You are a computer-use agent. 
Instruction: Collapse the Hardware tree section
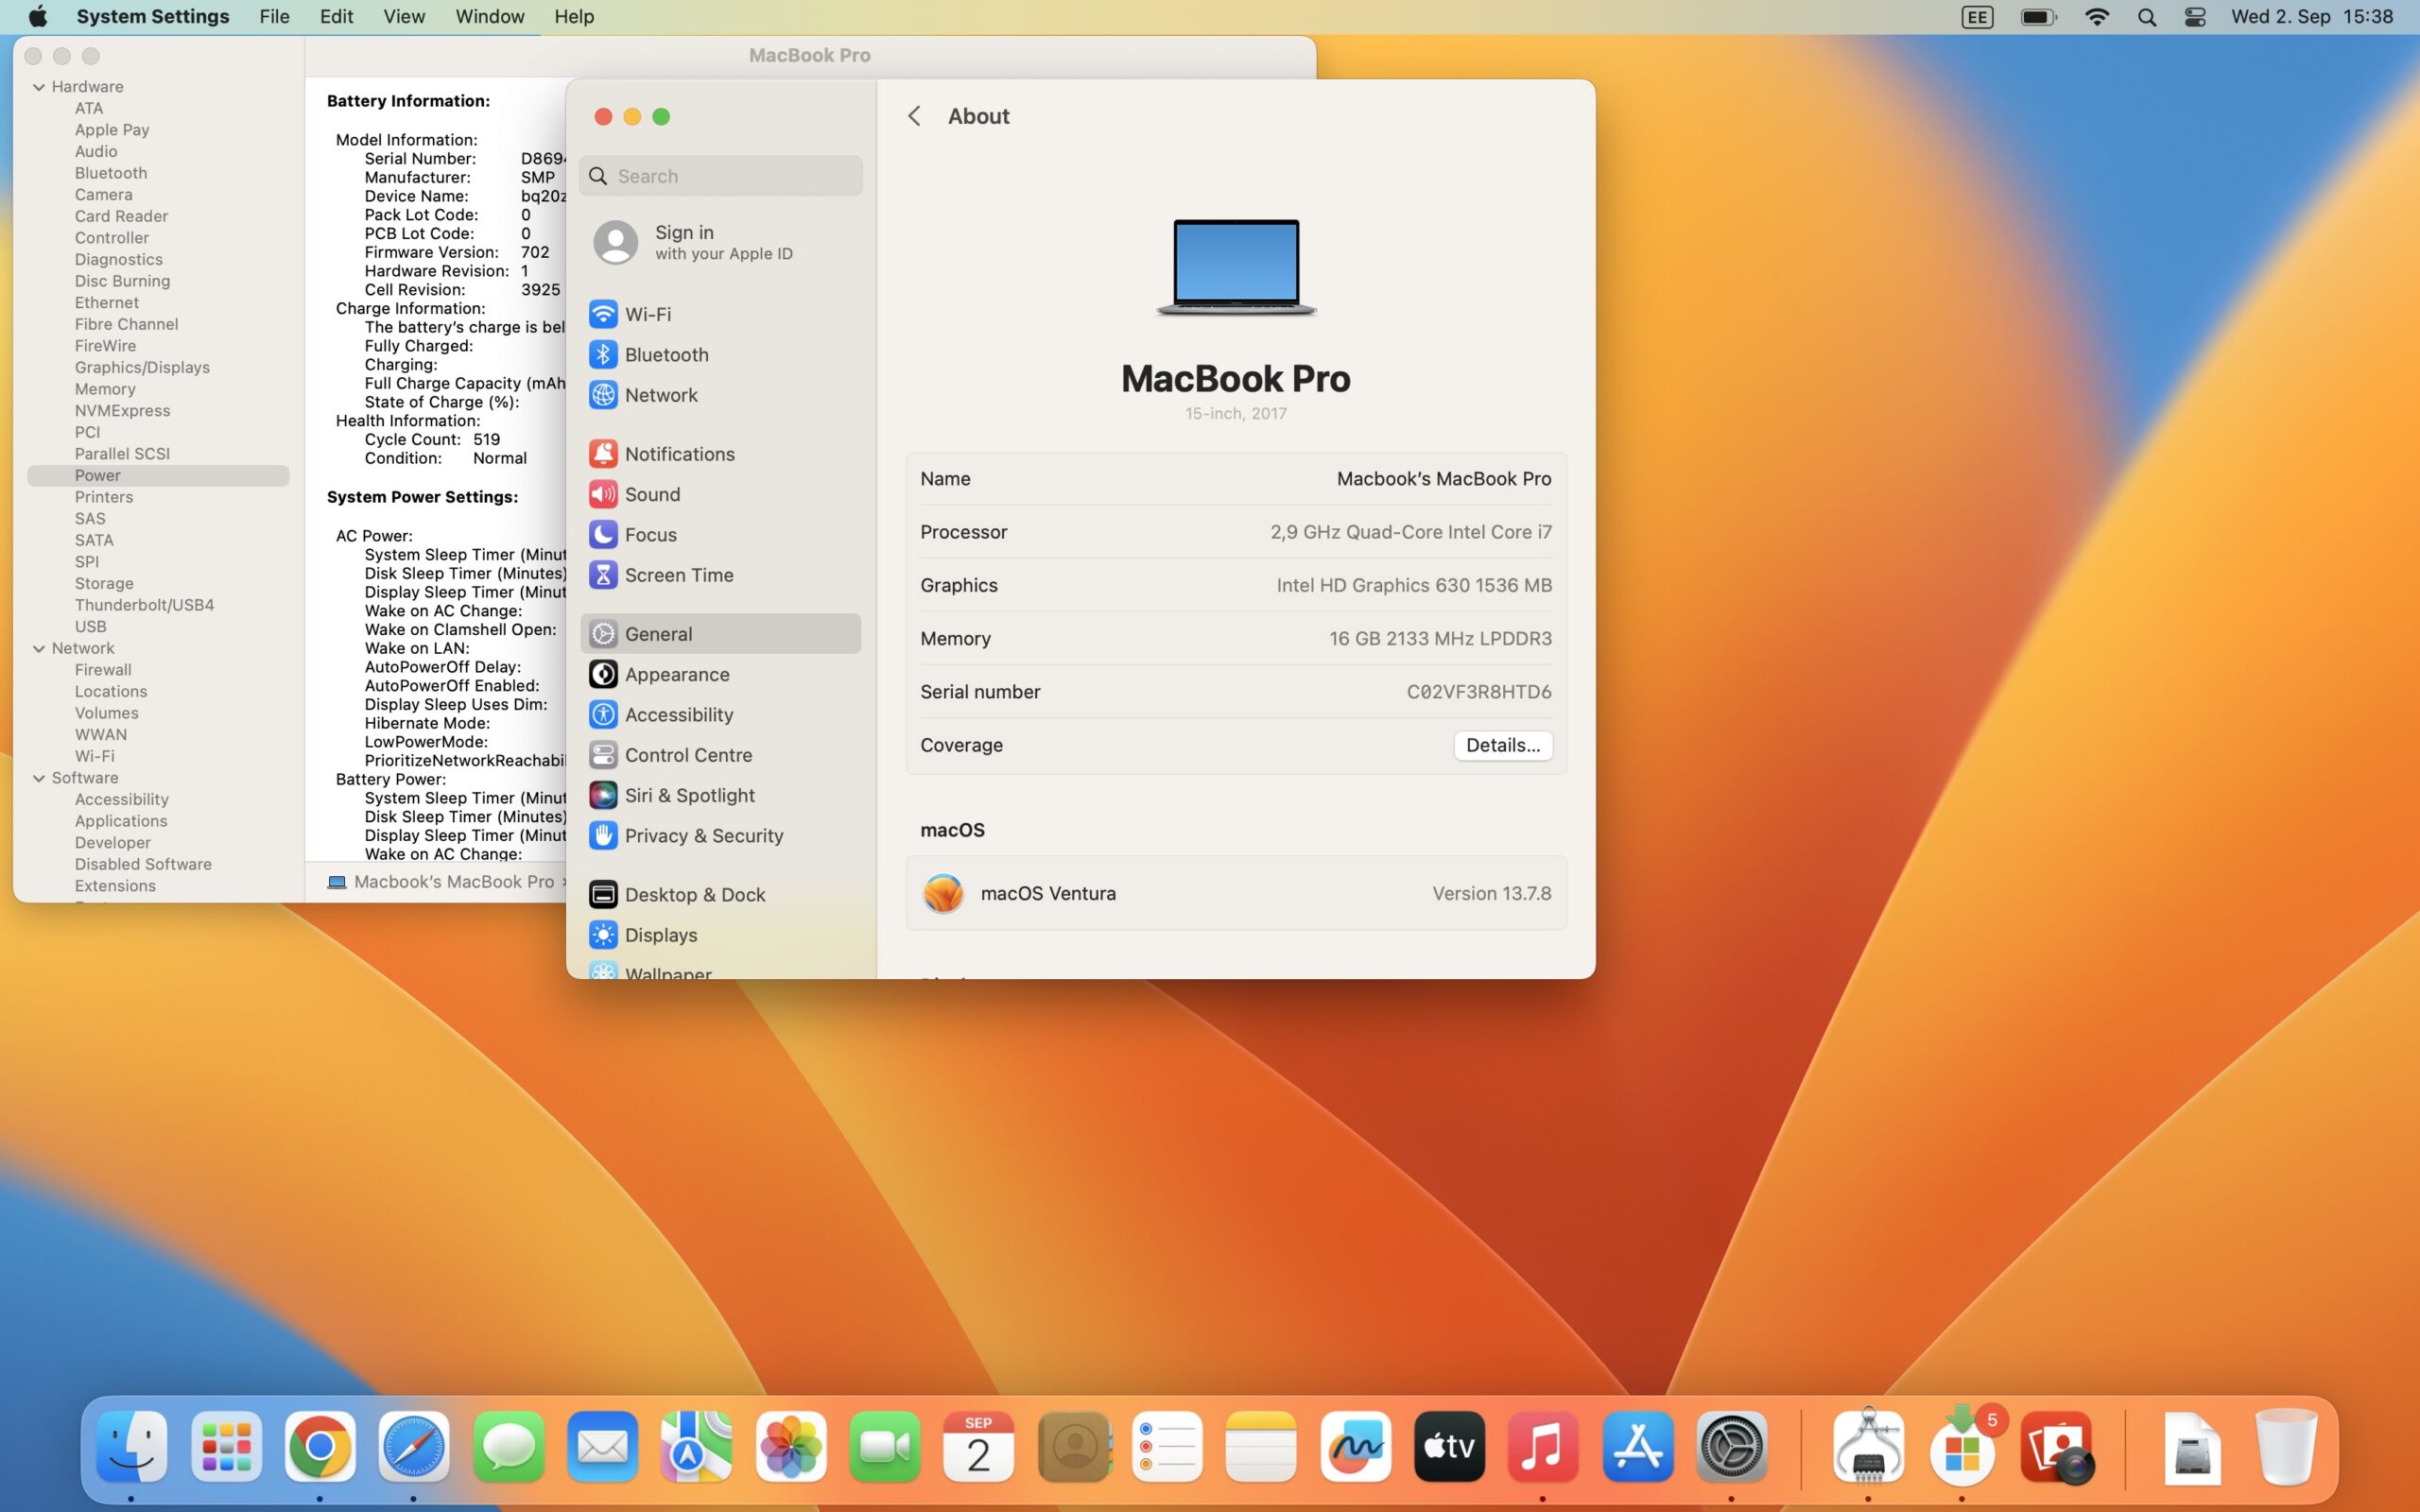[39, 87]
